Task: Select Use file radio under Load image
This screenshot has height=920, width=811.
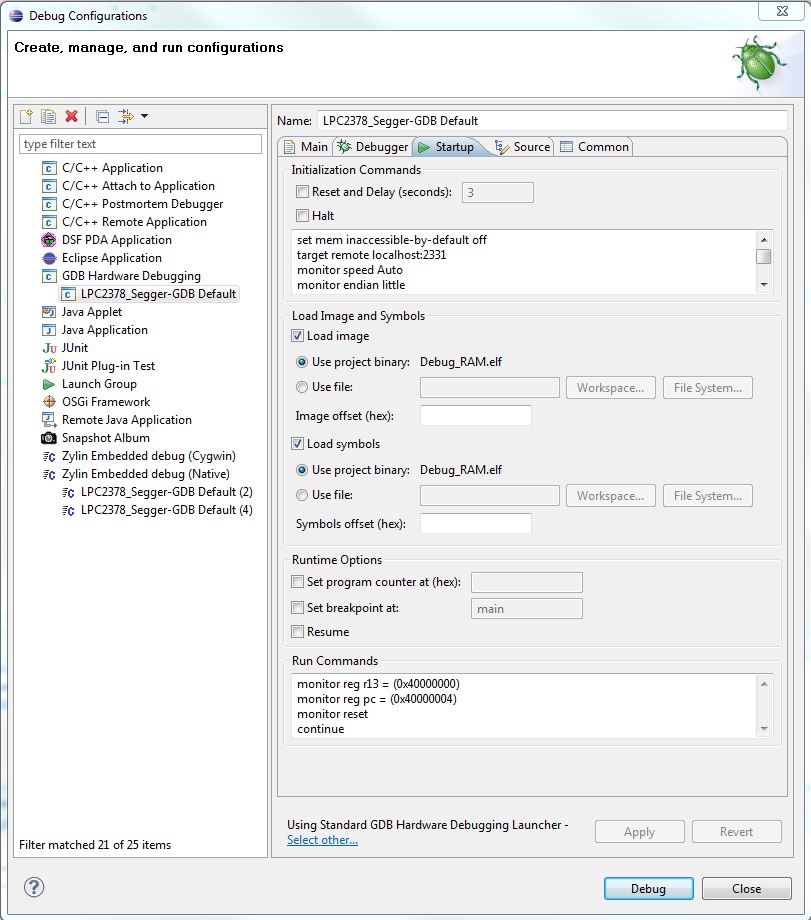Action: pos(302,387)
